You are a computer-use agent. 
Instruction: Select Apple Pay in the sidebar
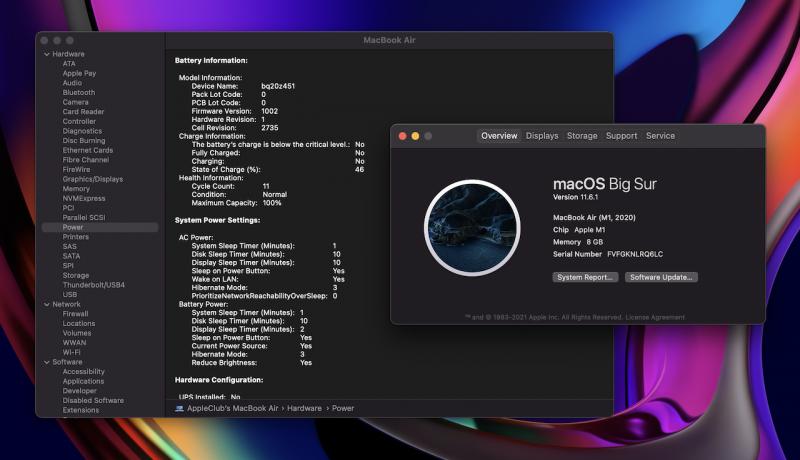tap(79, 73)
